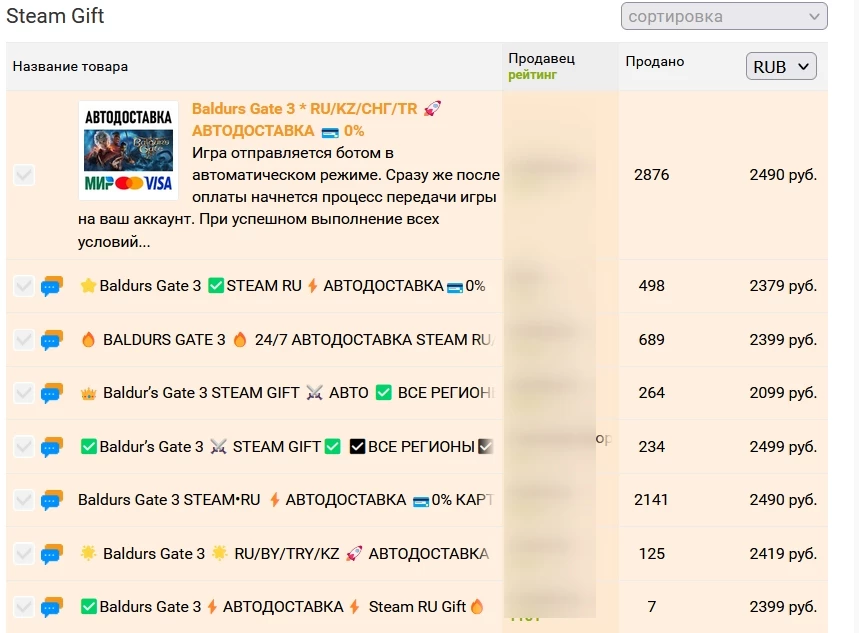Image resolution: width=859 pixels, height=633 pixels.
Task: Select checkbox next to the 2141-sold listing
Action: 24,500
